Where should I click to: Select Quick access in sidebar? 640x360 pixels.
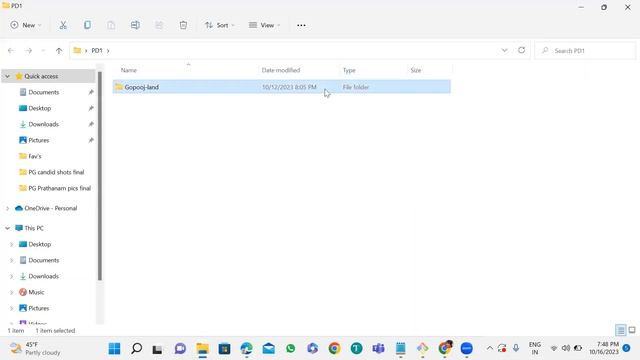pyautogui.click(x=41, y=76)
